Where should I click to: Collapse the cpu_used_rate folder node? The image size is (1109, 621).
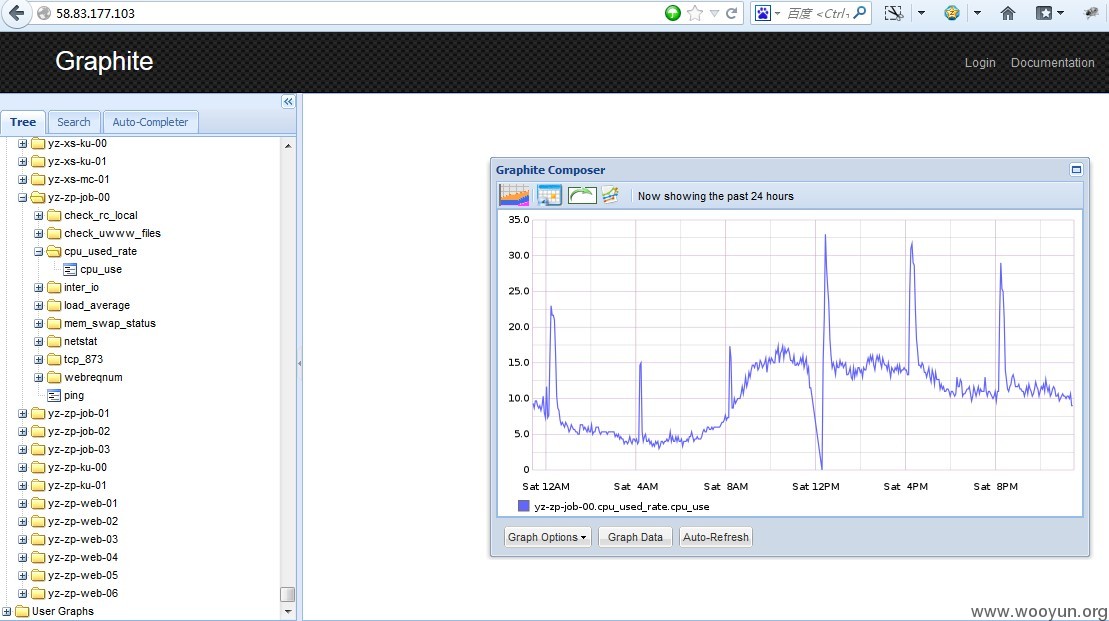tap(39, 251)
